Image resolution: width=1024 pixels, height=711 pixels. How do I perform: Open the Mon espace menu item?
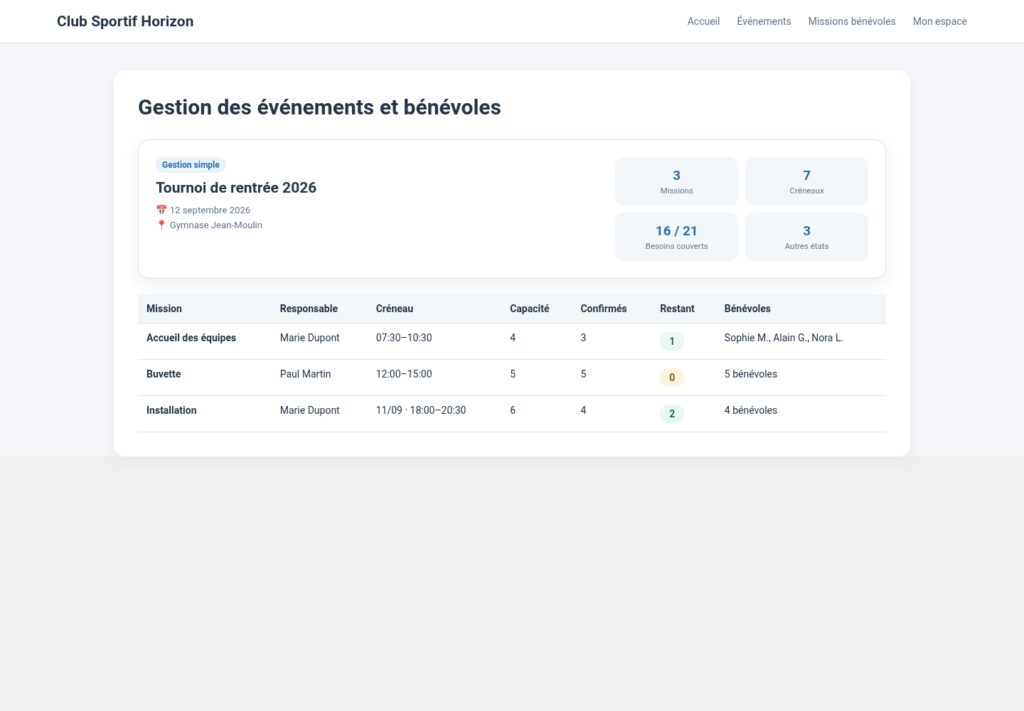pos(939,22)
